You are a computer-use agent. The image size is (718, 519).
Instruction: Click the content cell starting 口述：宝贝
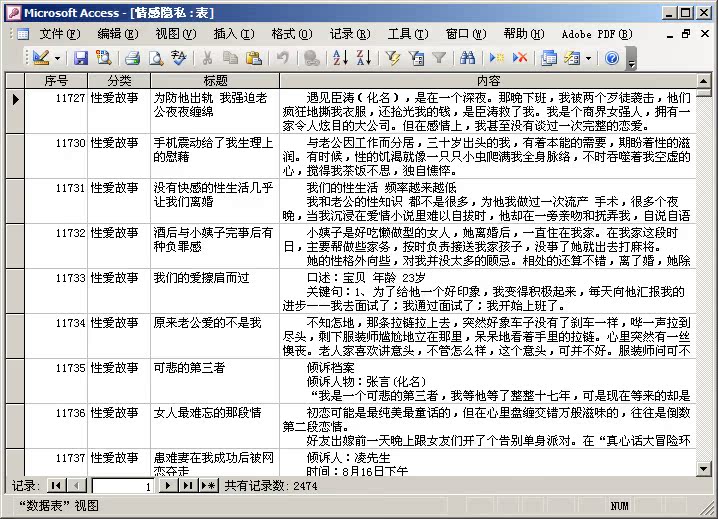(x=488, y=291)
